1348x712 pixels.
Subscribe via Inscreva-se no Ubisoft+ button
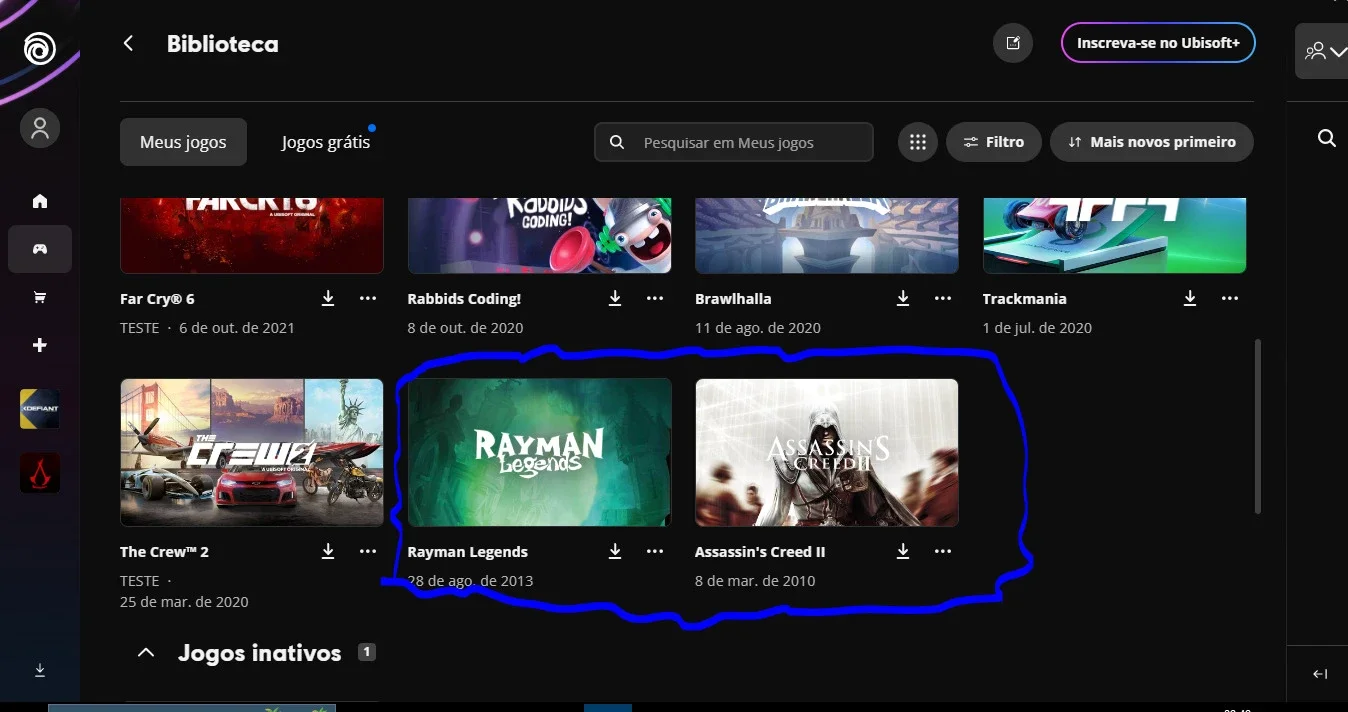1158,43
